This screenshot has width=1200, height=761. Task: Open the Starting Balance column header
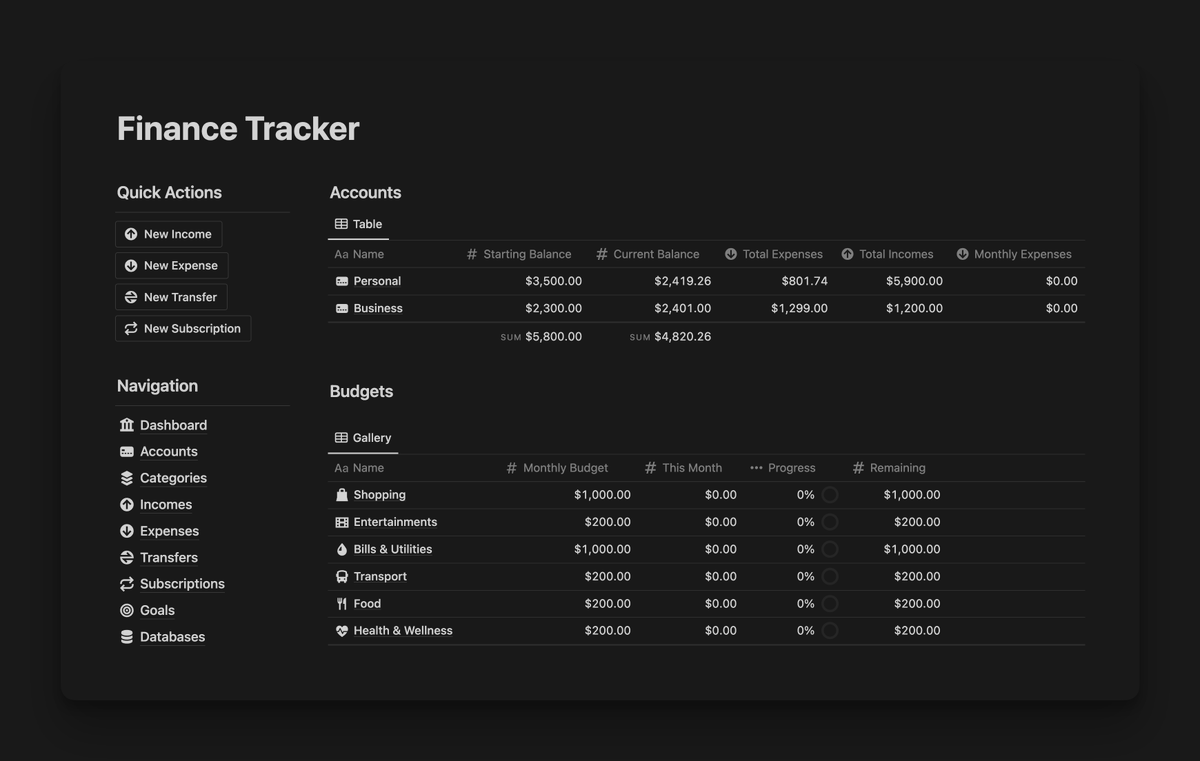[x=519, y=254]
